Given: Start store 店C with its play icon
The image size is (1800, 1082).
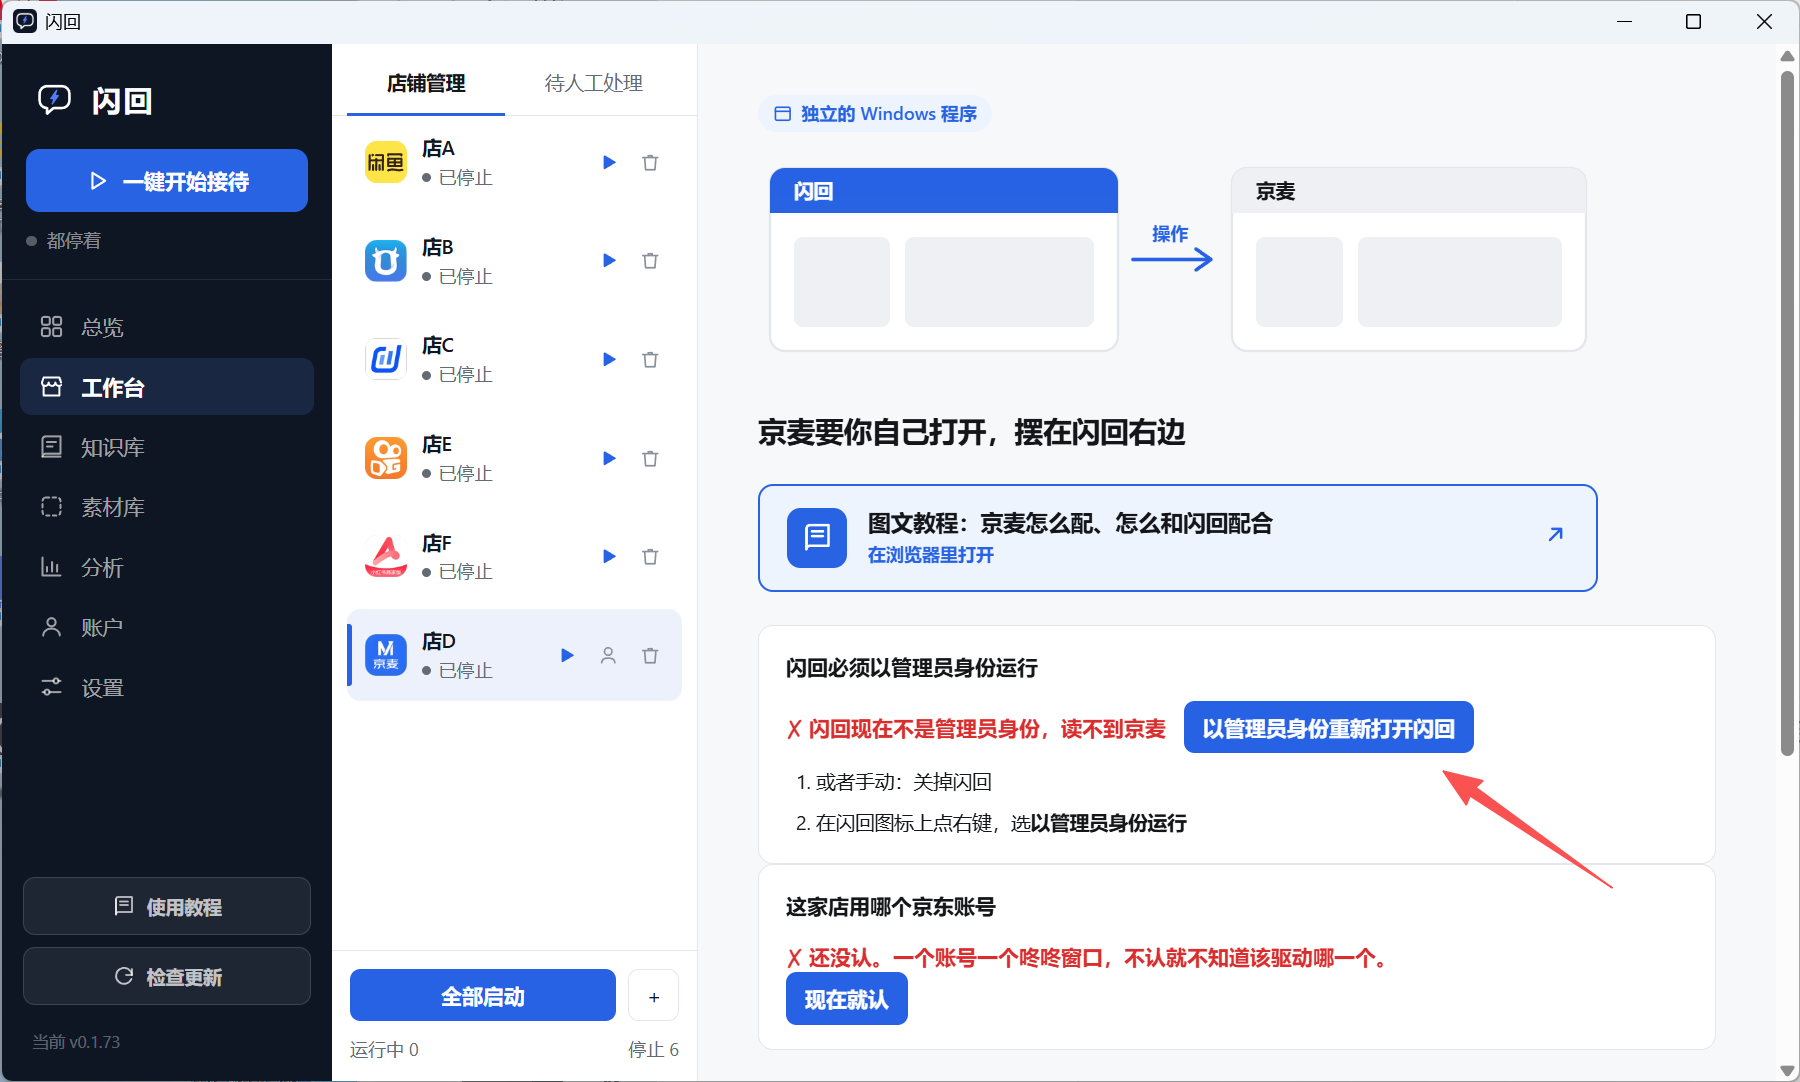Looking at the screenshot, I should 609,359.
